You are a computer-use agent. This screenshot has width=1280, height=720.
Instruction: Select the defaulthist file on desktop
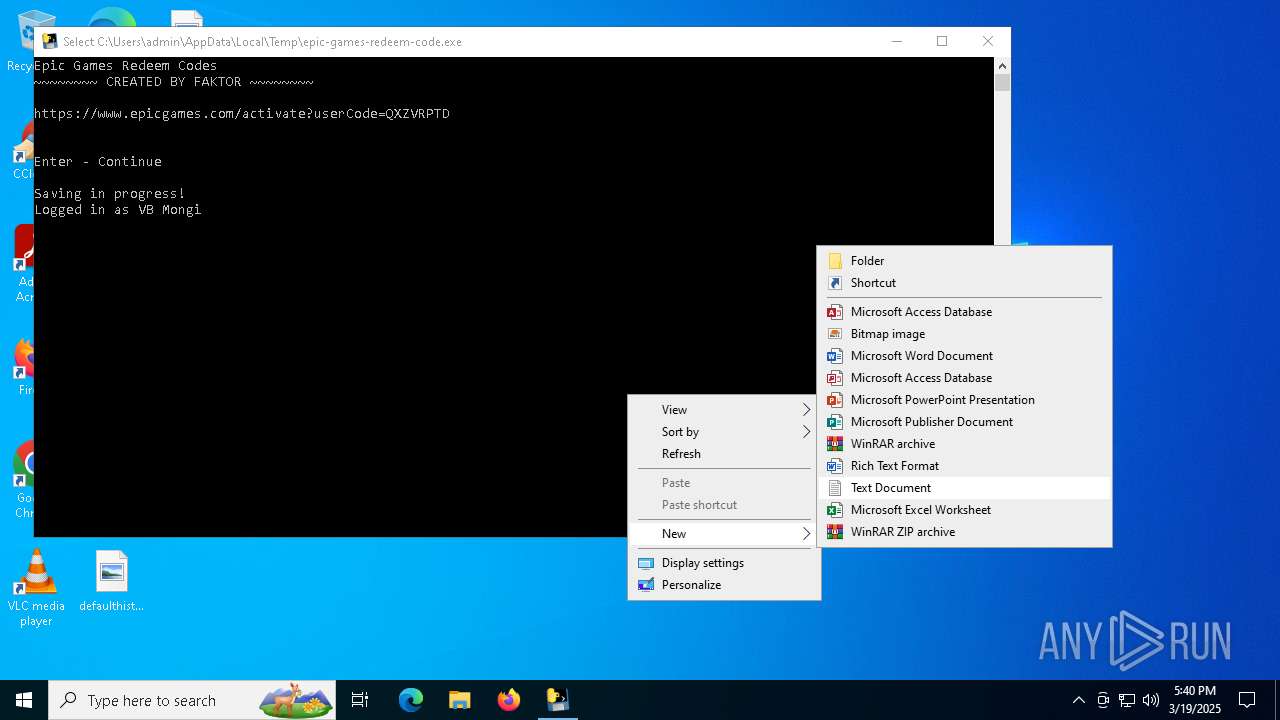(112, 581)
